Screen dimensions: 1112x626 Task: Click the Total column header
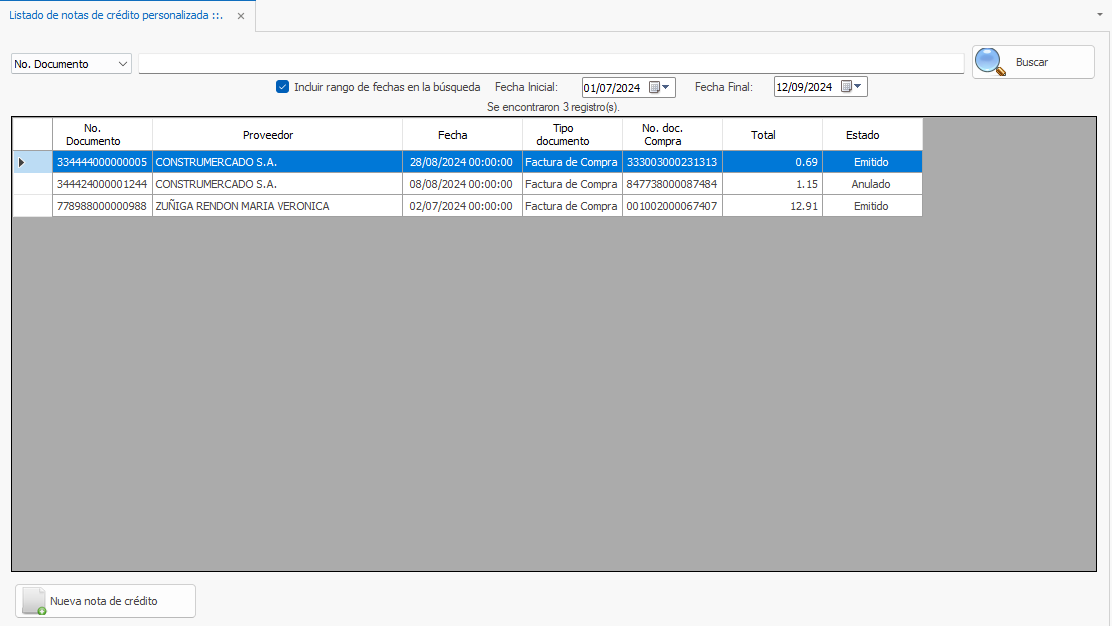pos(763,135)
